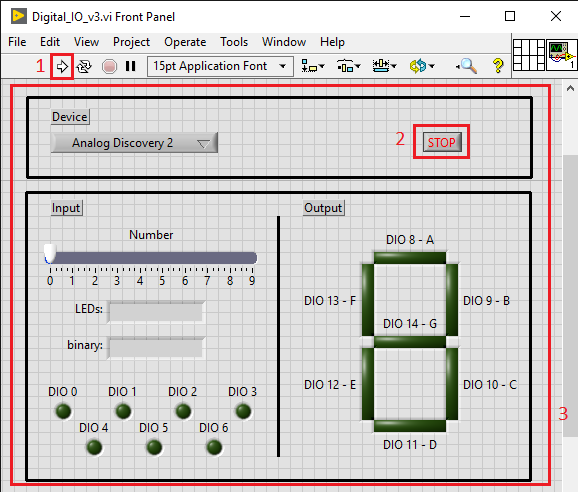The height and width of the screenshot is (492, 578).
Task: Click the Abort Execution icon
Action: [x=109, y=67]
